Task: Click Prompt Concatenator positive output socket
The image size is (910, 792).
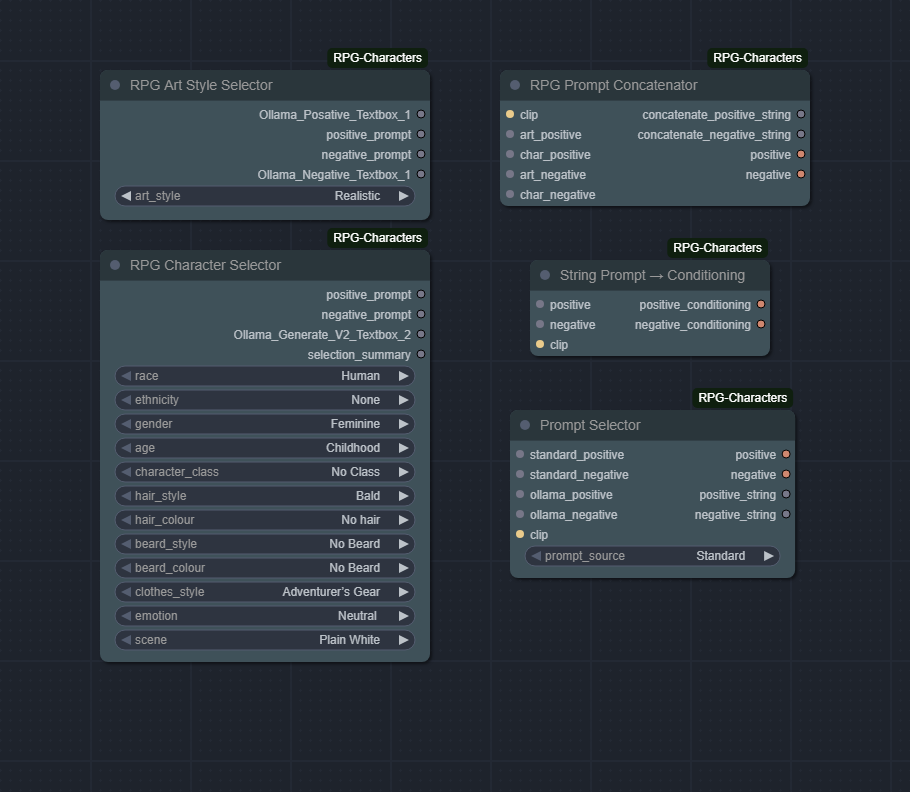Action: point(801,154)
